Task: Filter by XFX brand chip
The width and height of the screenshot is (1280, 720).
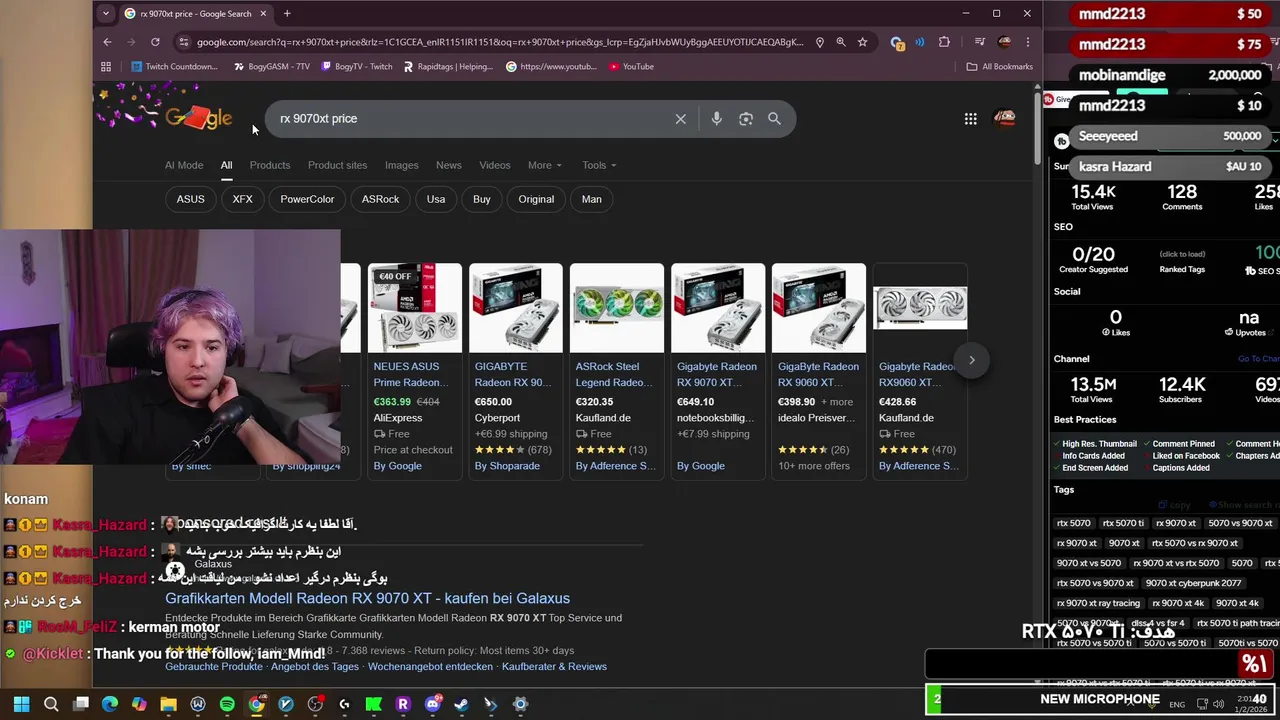Action: pos(243,199)
